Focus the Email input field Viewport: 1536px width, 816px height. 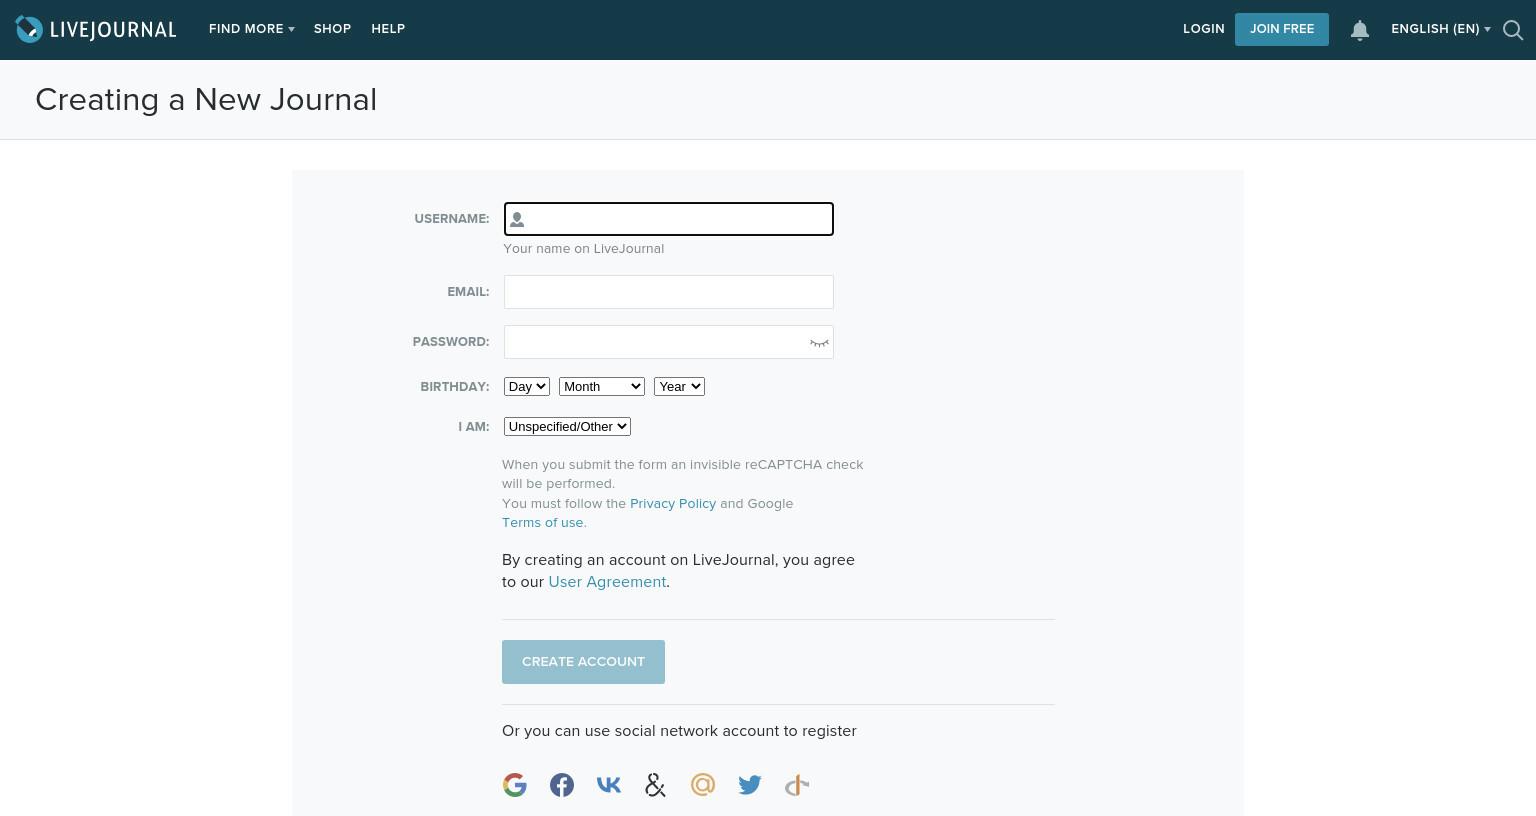point(669,292)
